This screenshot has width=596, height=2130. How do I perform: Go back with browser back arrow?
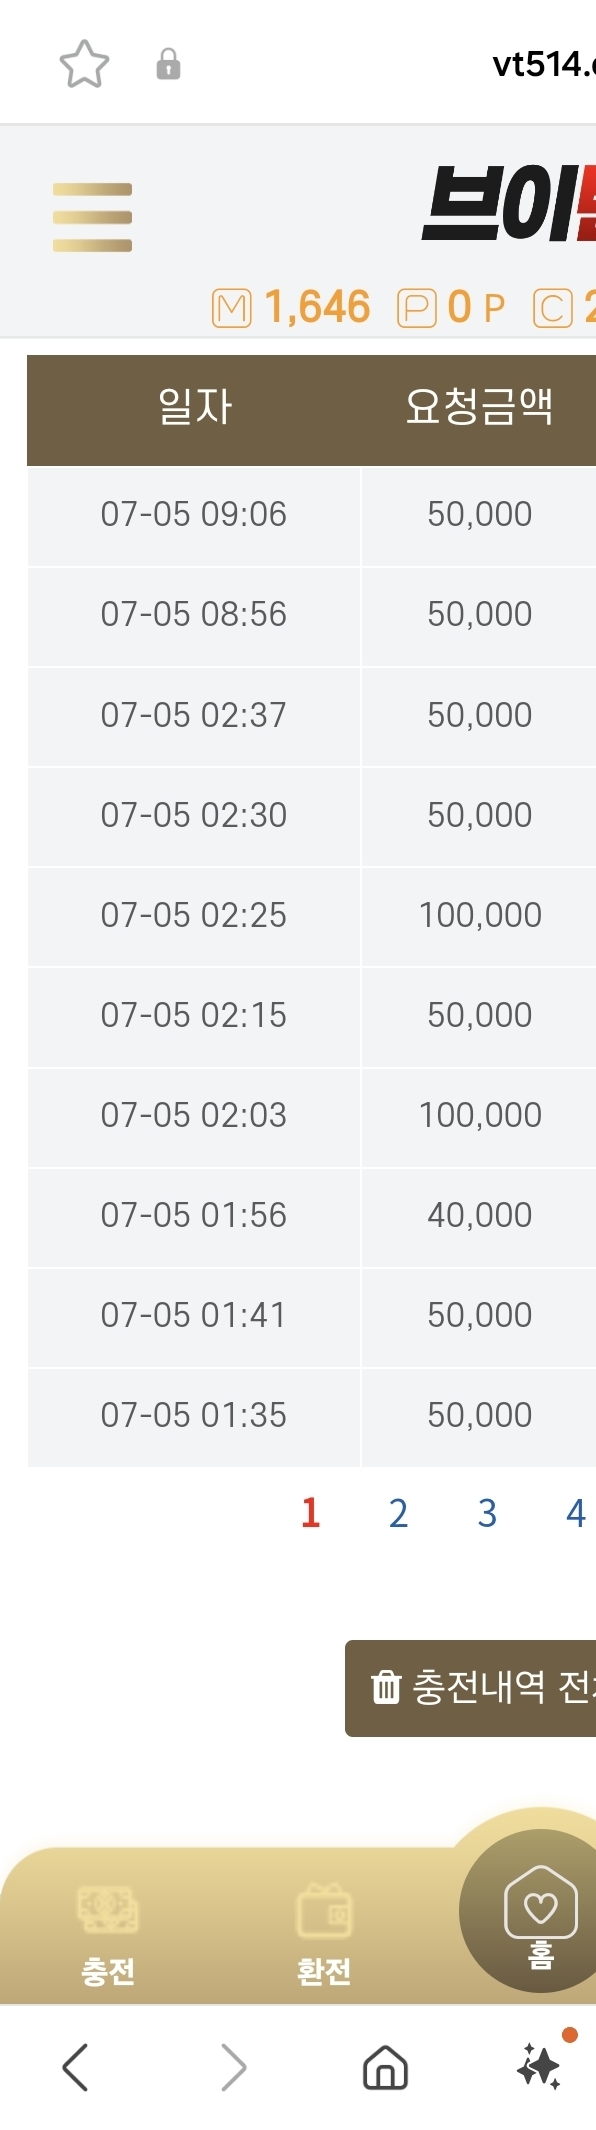pos(75,2067)
